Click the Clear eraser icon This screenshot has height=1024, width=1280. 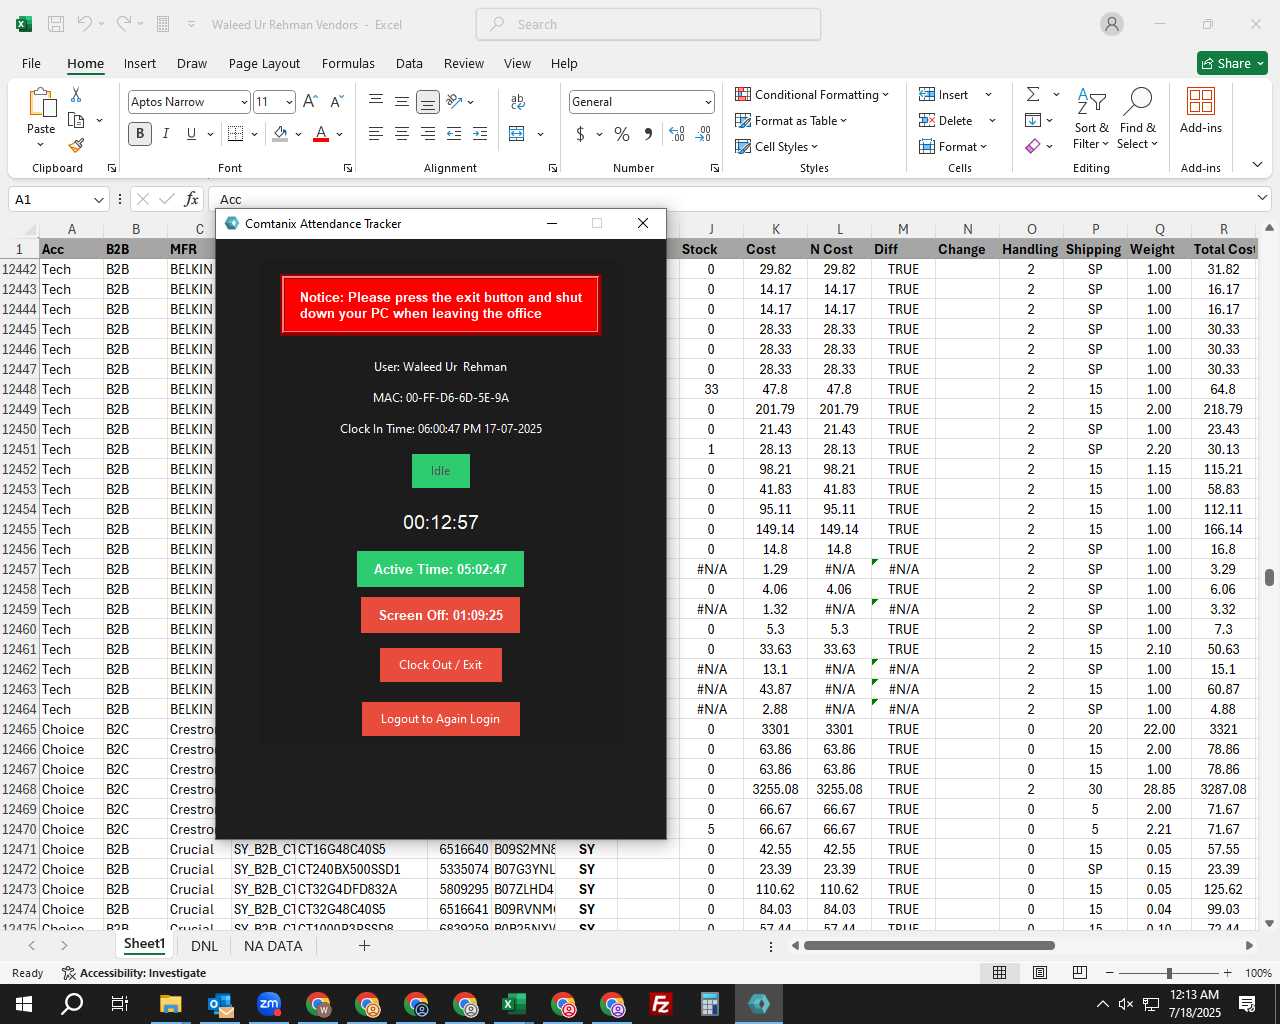tap(1033, 146)
